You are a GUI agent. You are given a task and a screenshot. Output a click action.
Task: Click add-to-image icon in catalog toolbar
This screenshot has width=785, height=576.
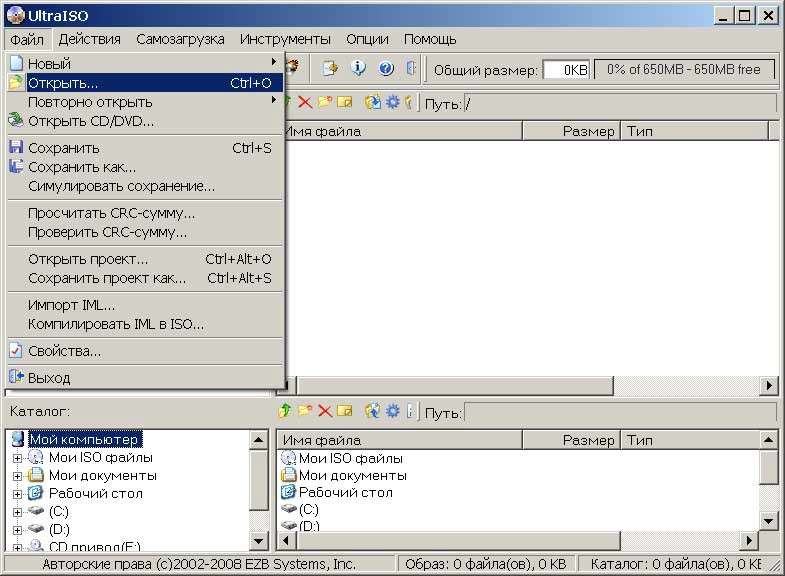(x=372, y=411)
